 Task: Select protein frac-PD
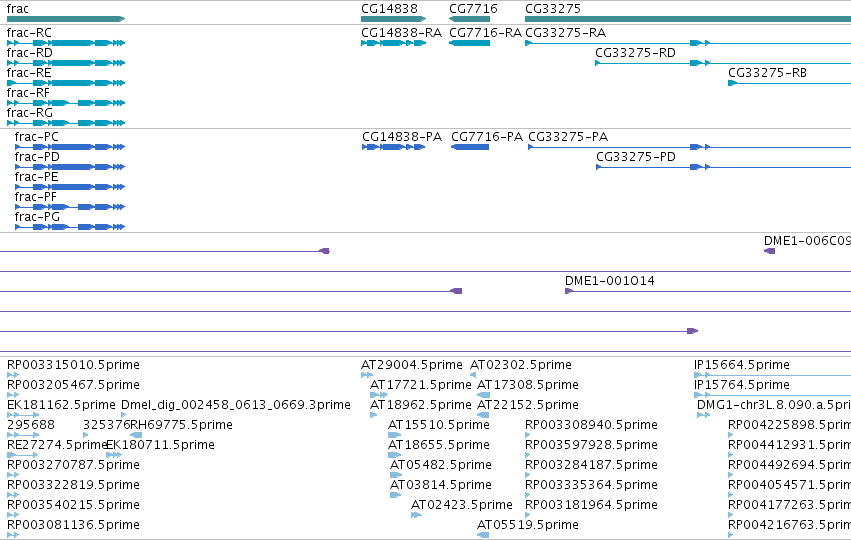click(70, 167)
